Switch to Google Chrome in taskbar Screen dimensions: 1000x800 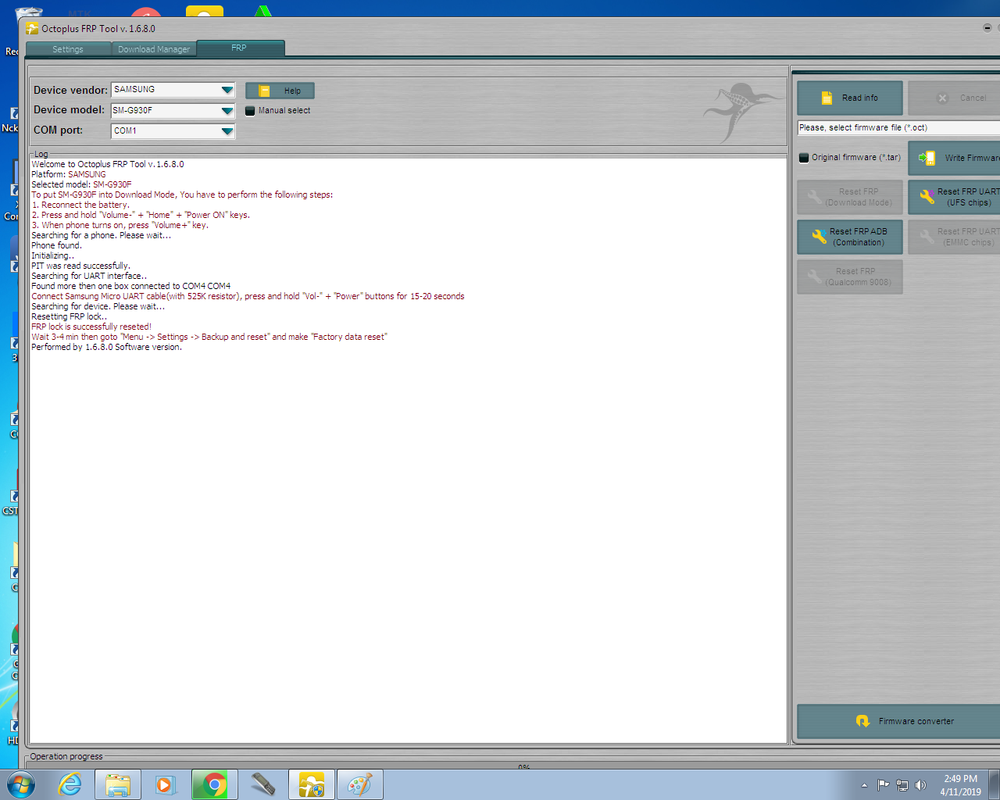(x=215, y=784)
